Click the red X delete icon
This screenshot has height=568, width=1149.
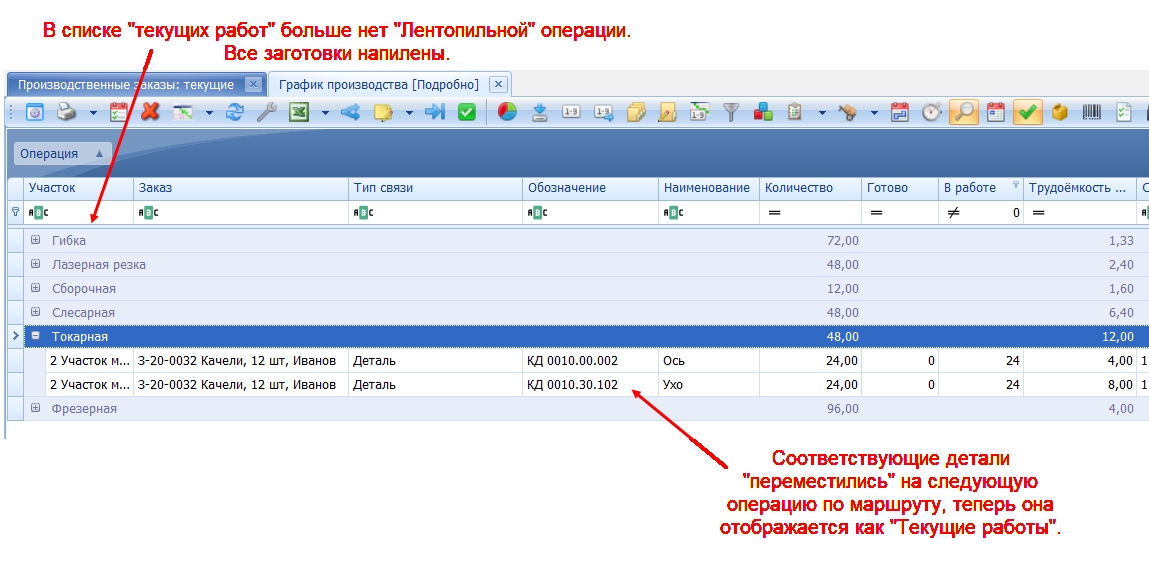pyautogui.click(x=150, y=112)
